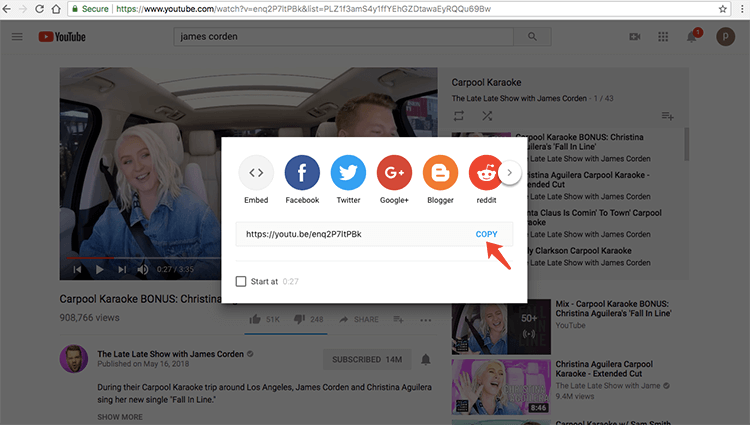Toggle playlist loop
Viewport: 750px width, 425px height.
pos(459,116)
